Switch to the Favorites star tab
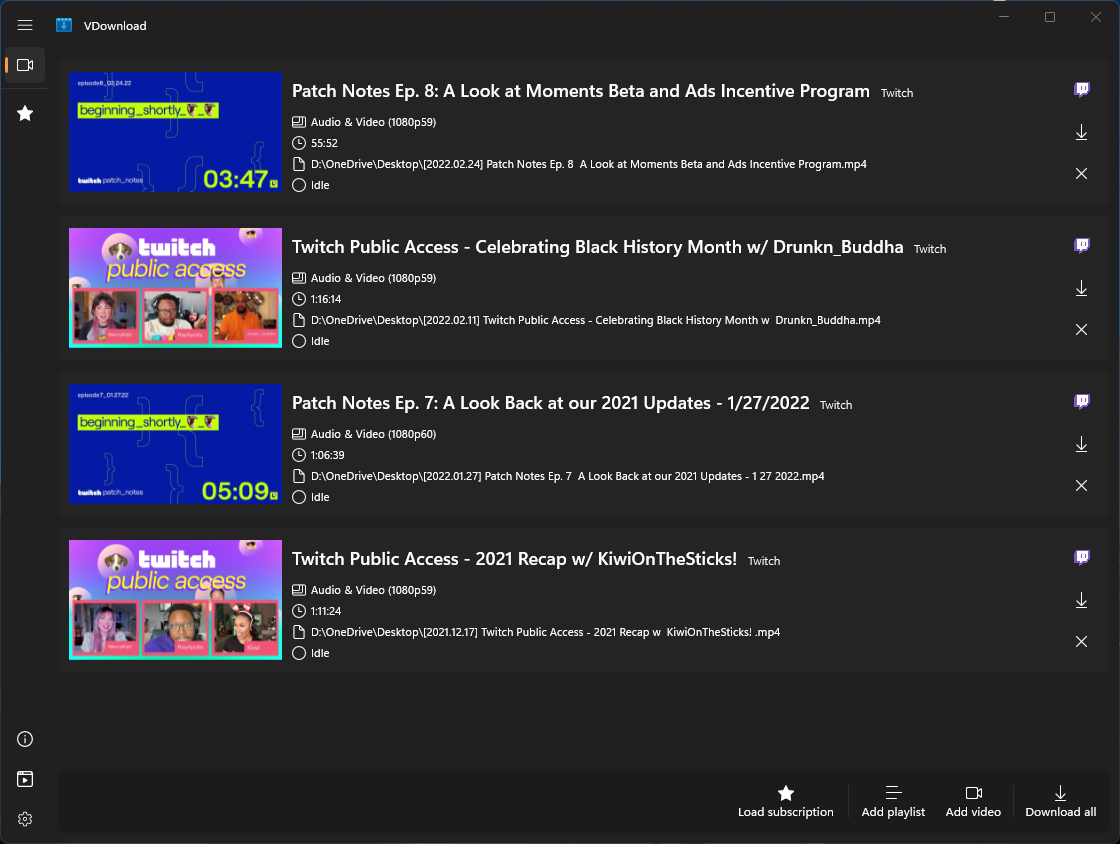The image size is (1120, 844). coord(24,113)
